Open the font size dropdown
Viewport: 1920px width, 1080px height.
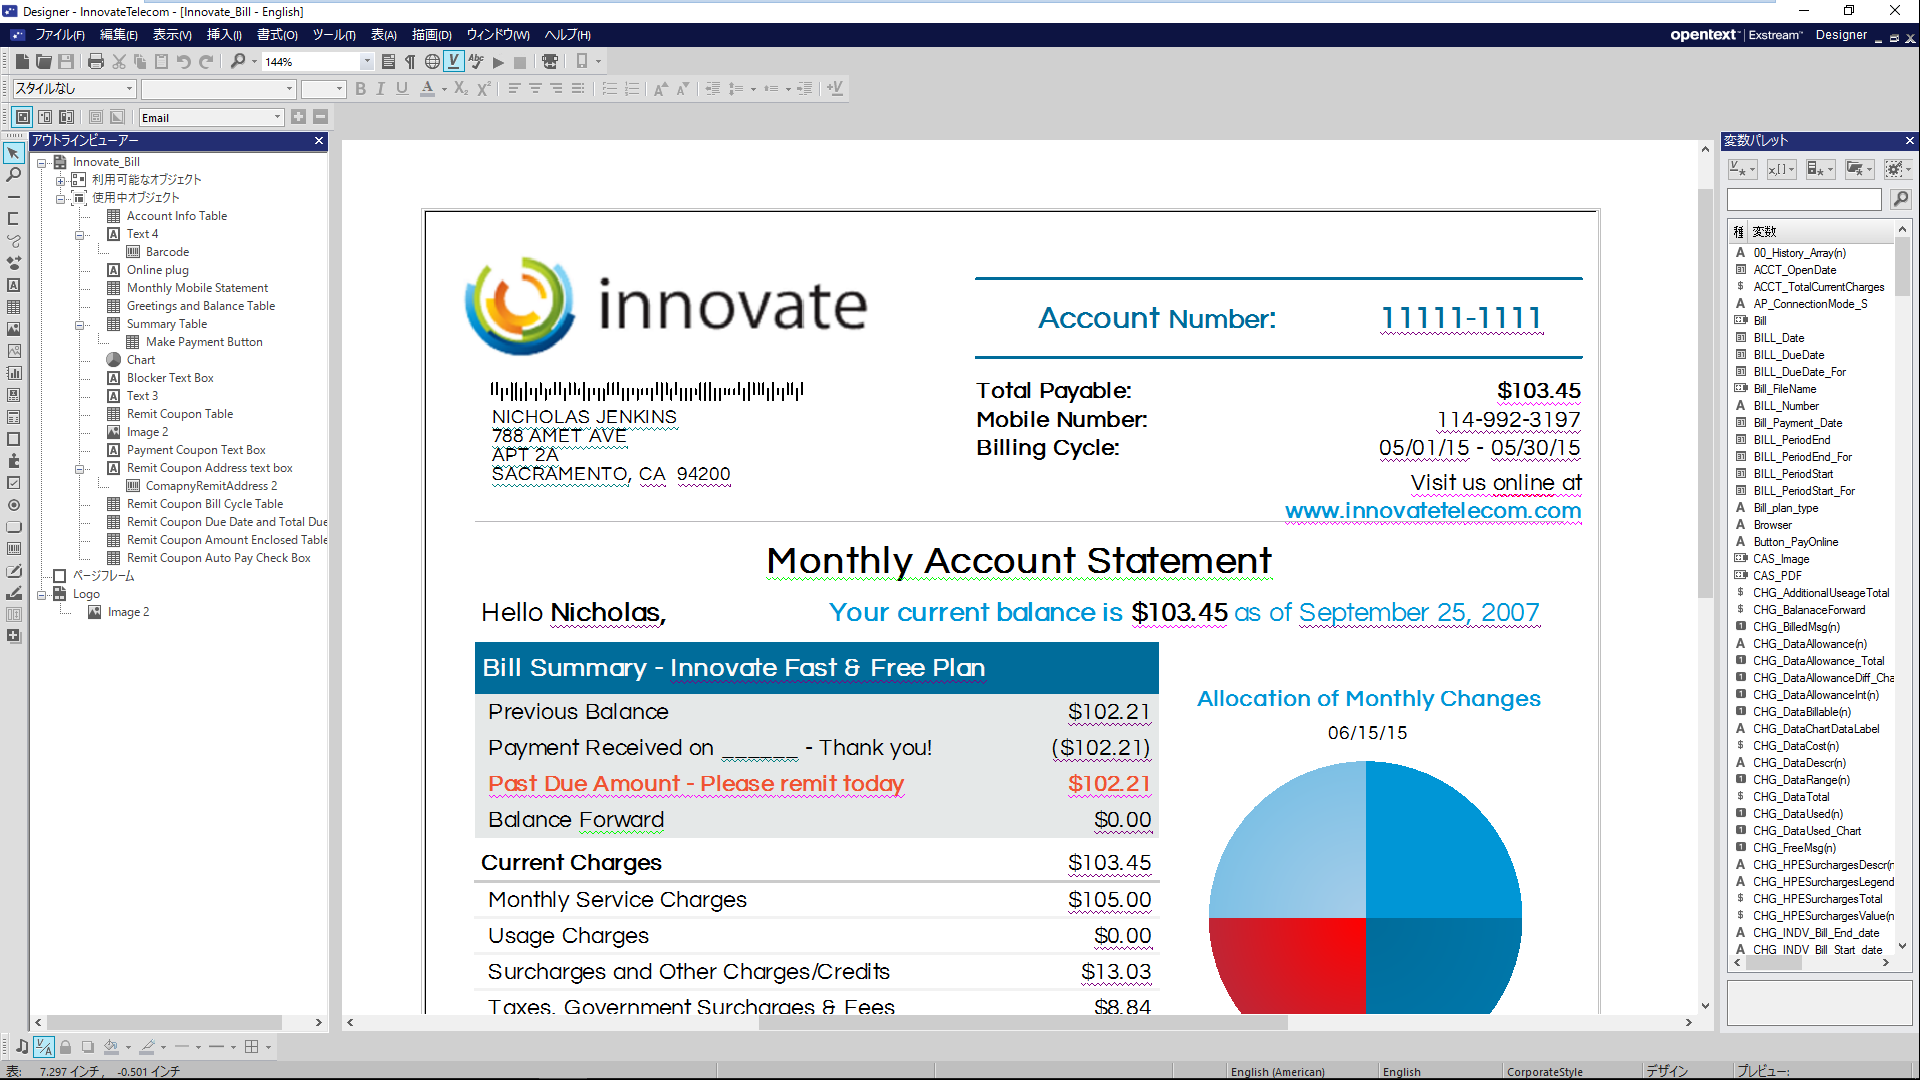(339, 89)
